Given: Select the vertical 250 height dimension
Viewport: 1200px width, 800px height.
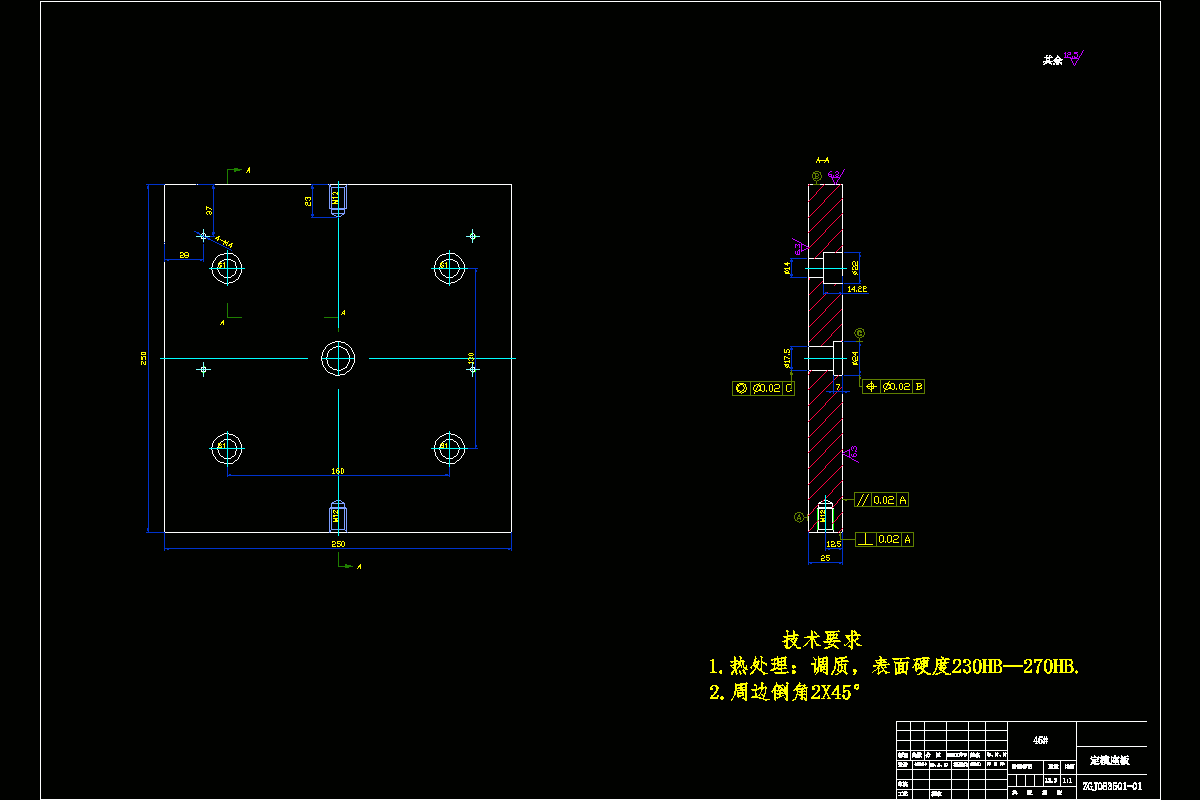Looking at the screenshot, I should coord(144,358).
